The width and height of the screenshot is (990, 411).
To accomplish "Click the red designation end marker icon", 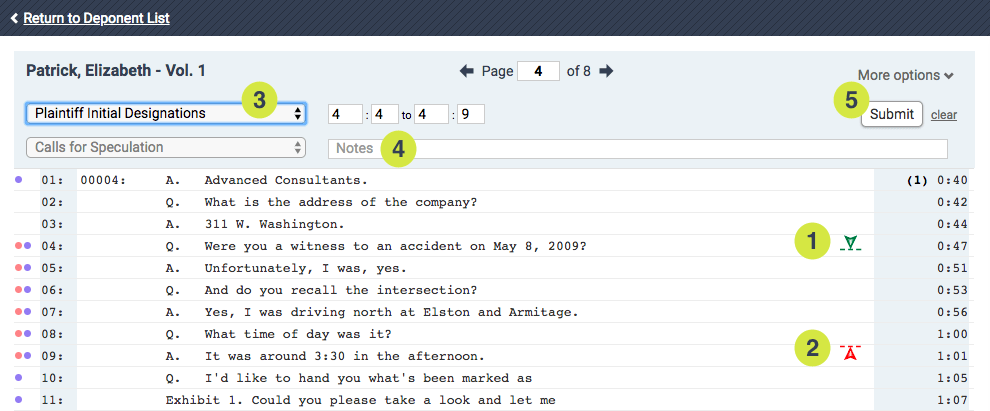I will point(851,351).
